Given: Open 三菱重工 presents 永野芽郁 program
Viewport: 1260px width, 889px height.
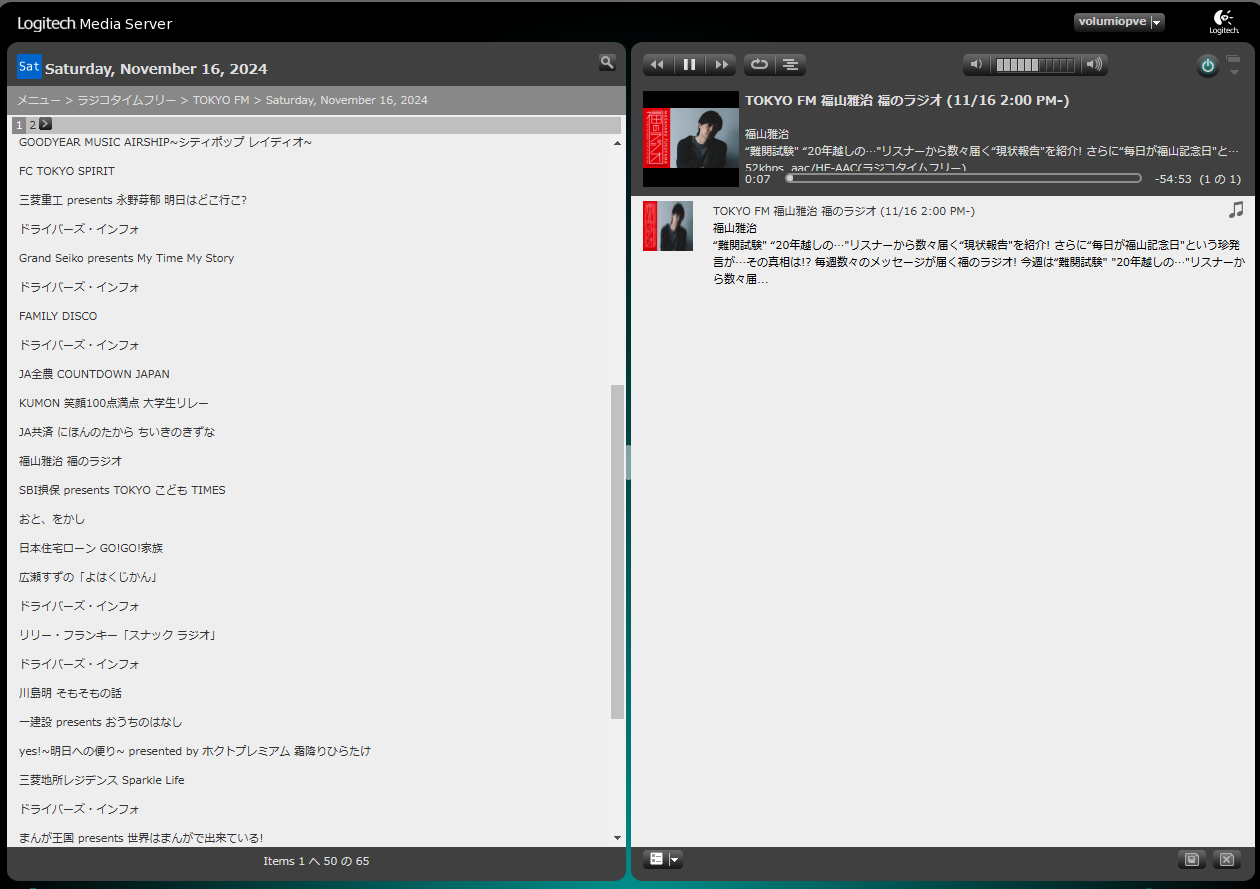Looking at the screenshot, I should click(x=133, y=200).
